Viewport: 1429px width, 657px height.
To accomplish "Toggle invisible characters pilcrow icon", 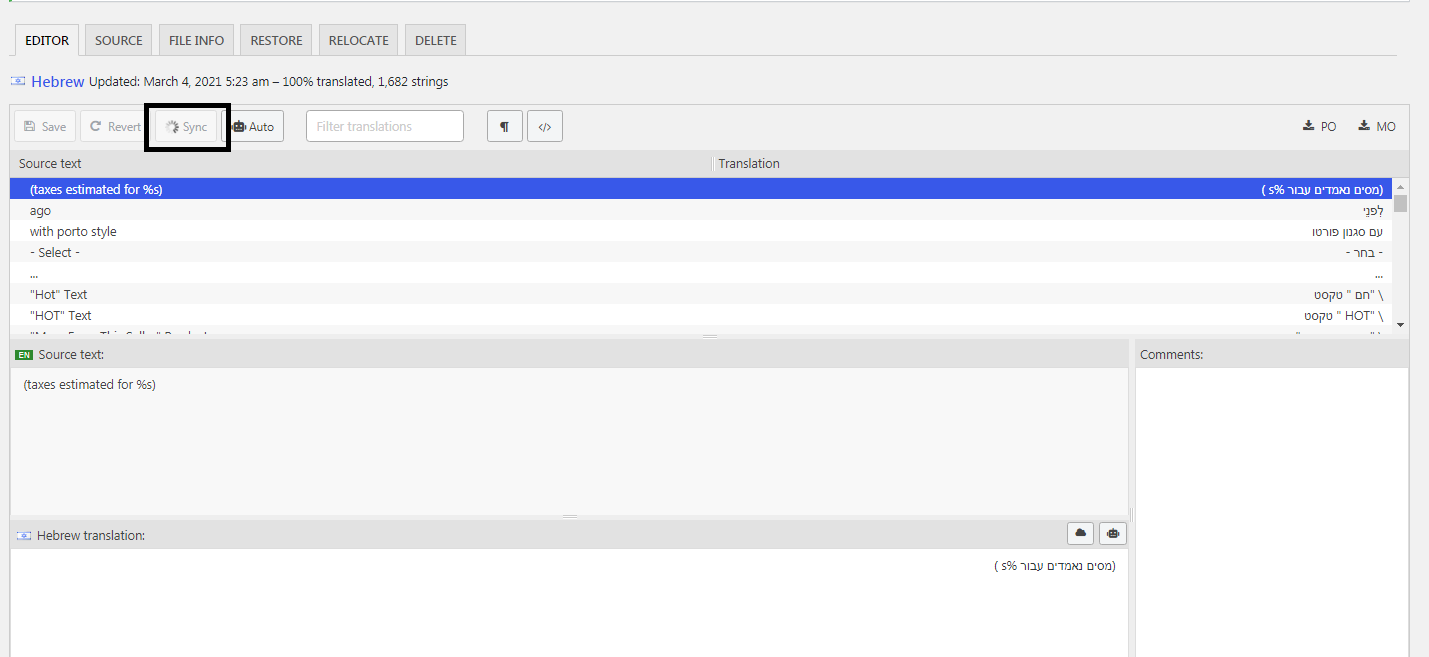I will [505, 126].
